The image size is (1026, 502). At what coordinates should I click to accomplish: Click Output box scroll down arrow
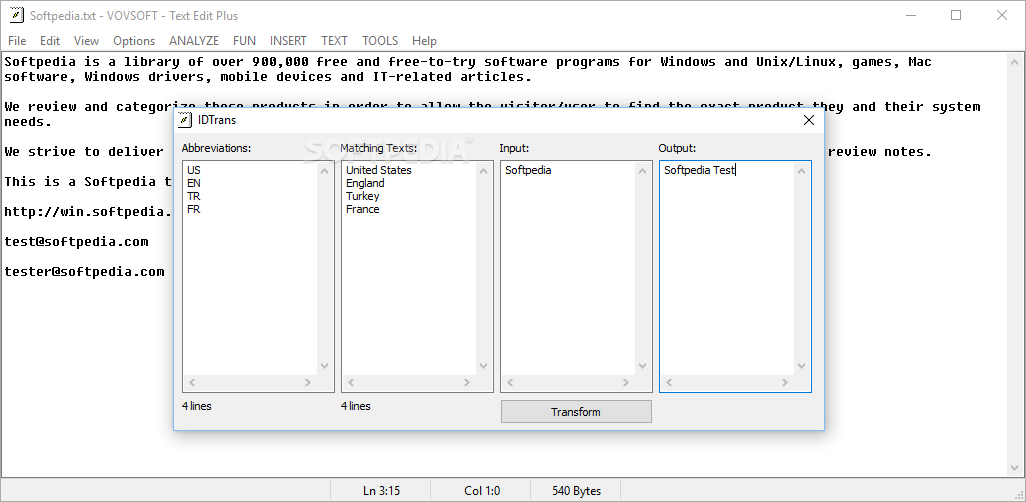tap(801, 367)
